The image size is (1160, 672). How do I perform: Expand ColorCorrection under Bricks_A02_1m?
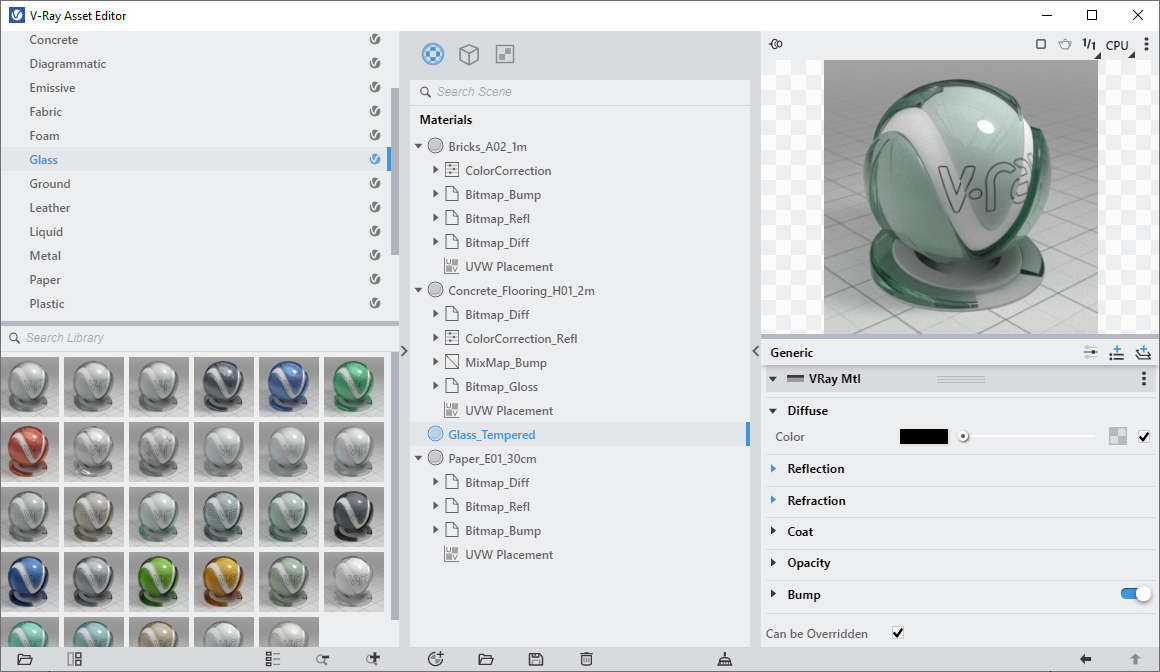[x=436, y=170]
